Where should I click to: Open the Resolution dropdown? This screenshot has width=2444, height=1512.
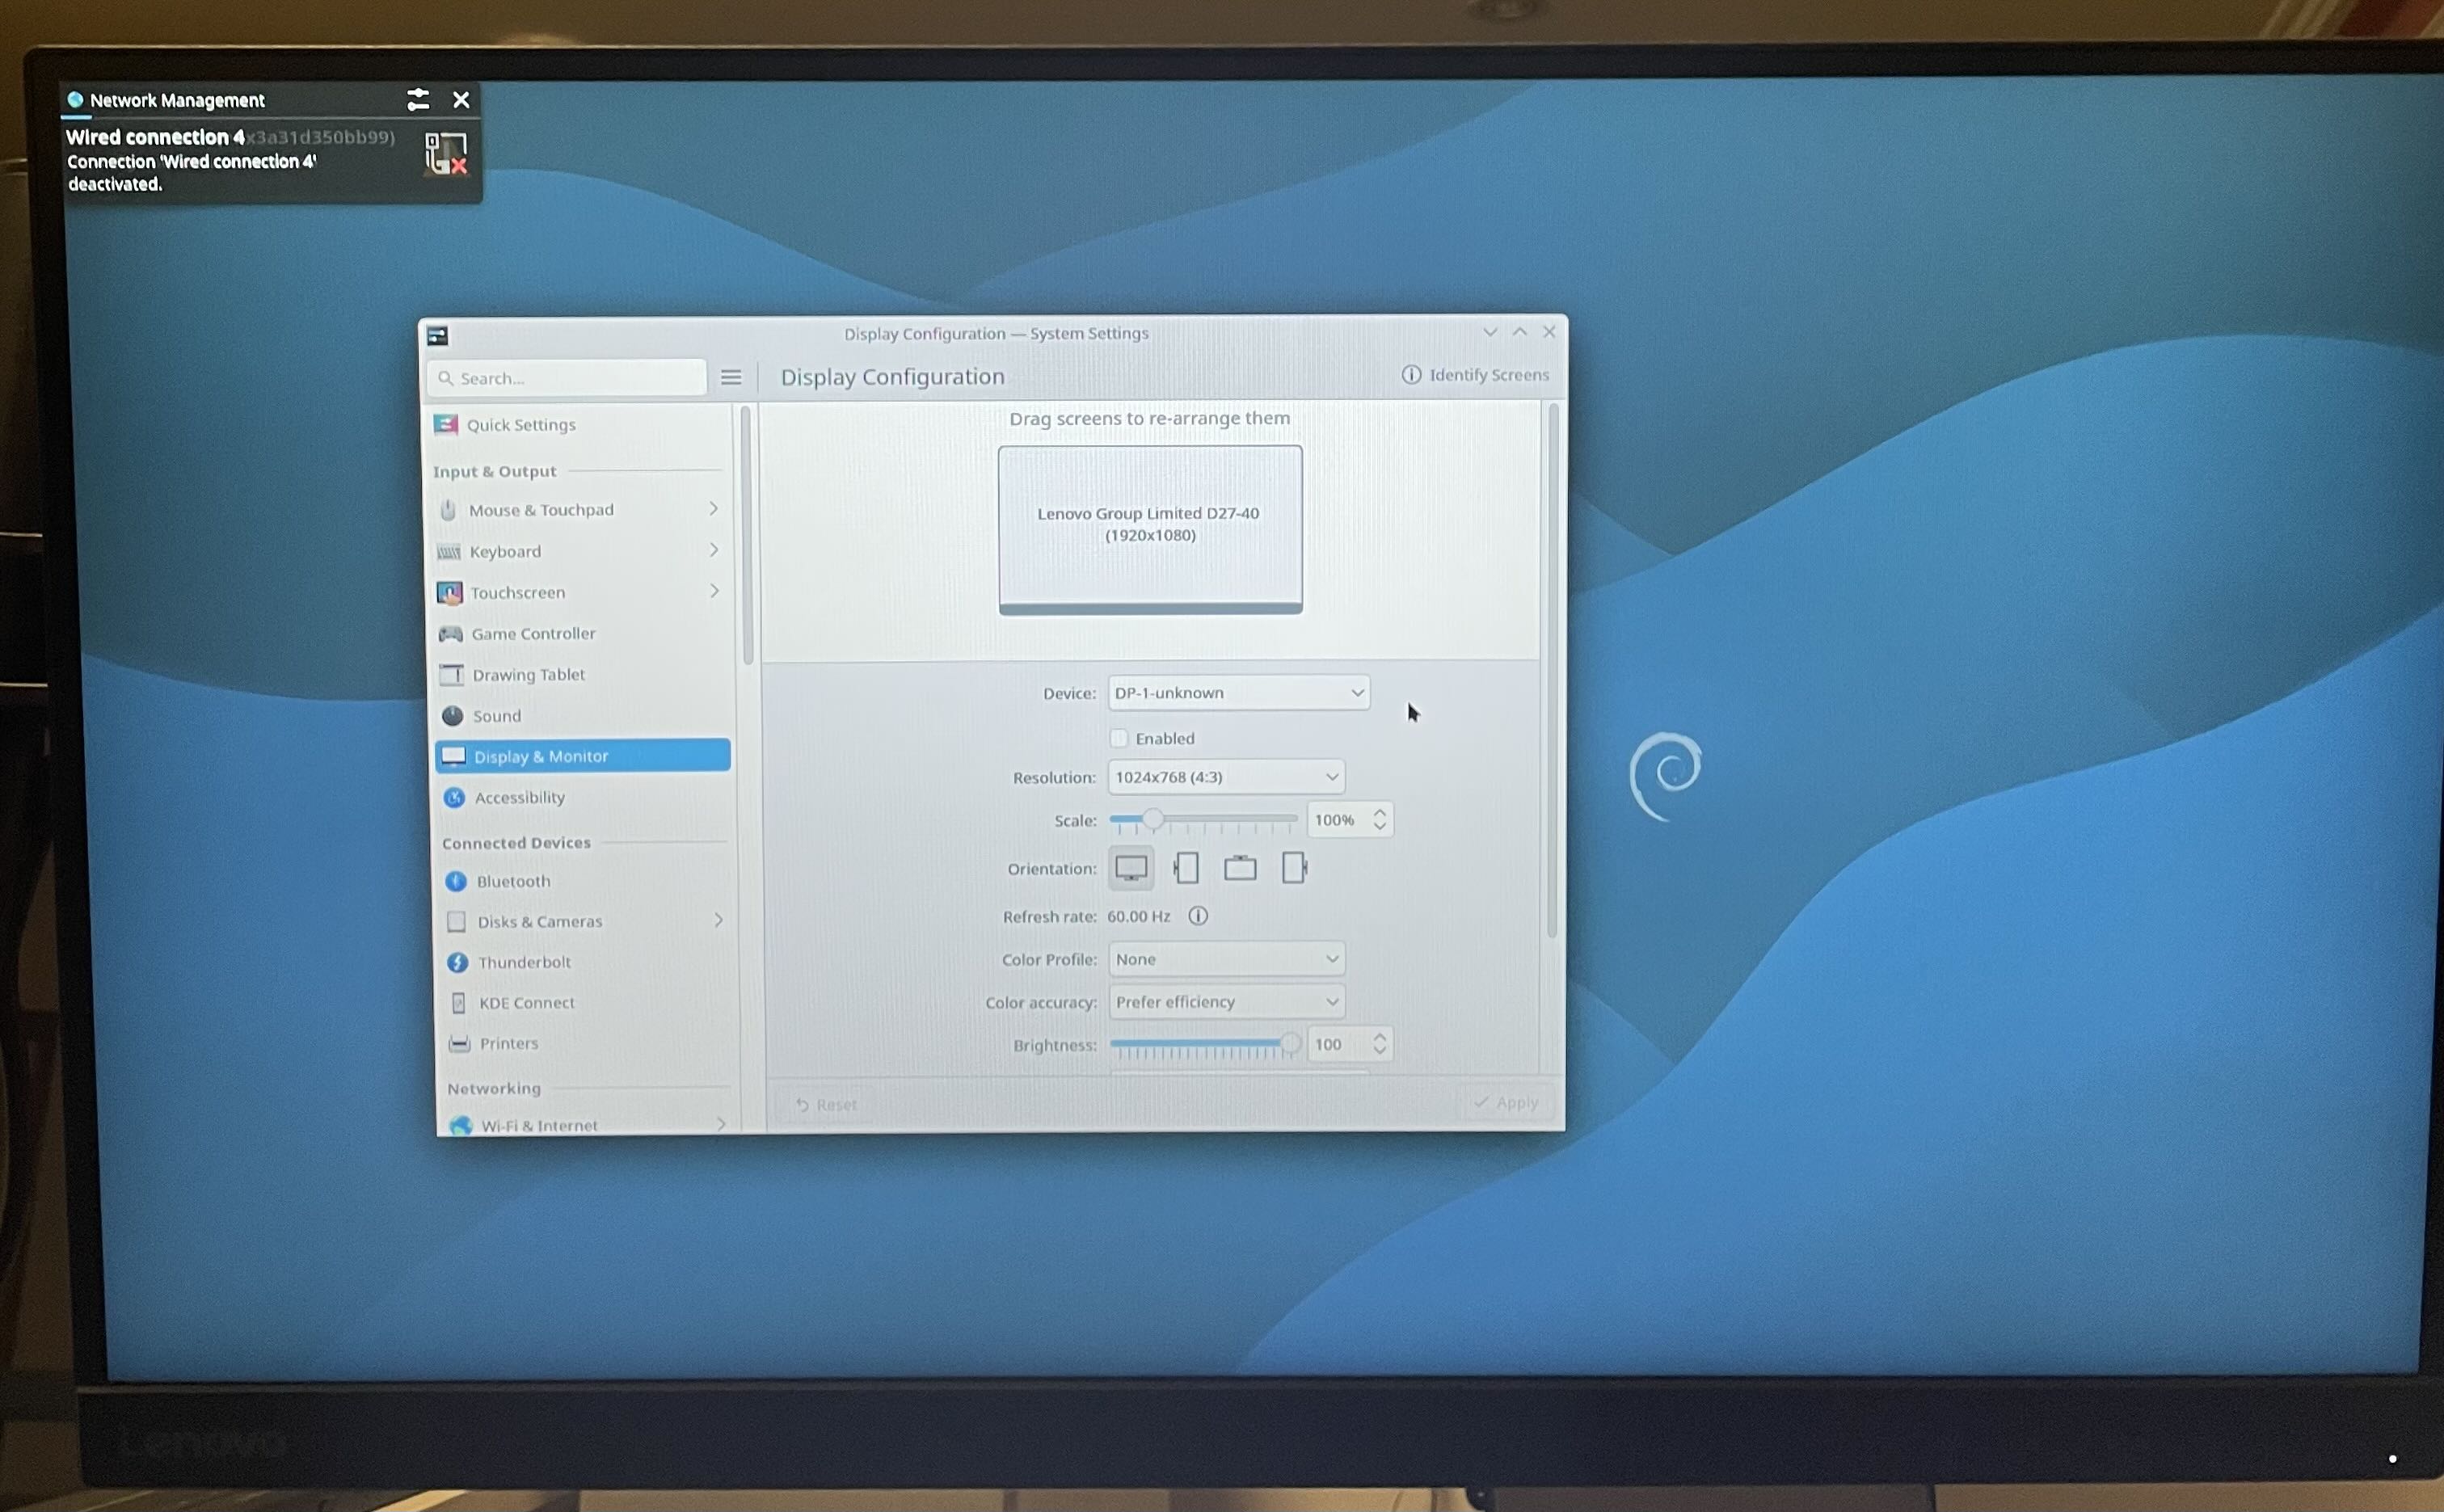(x=1226, y=777)
